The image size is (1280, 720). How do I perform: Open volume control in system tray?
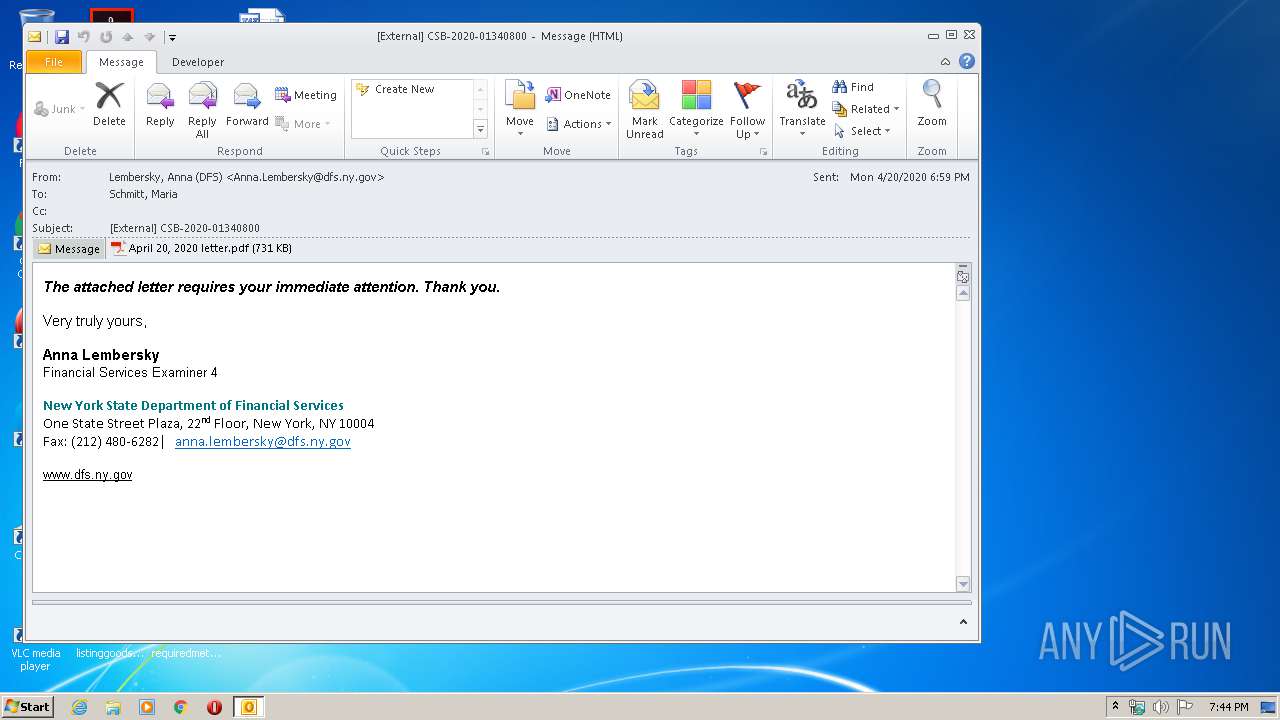coord(1160,707)
